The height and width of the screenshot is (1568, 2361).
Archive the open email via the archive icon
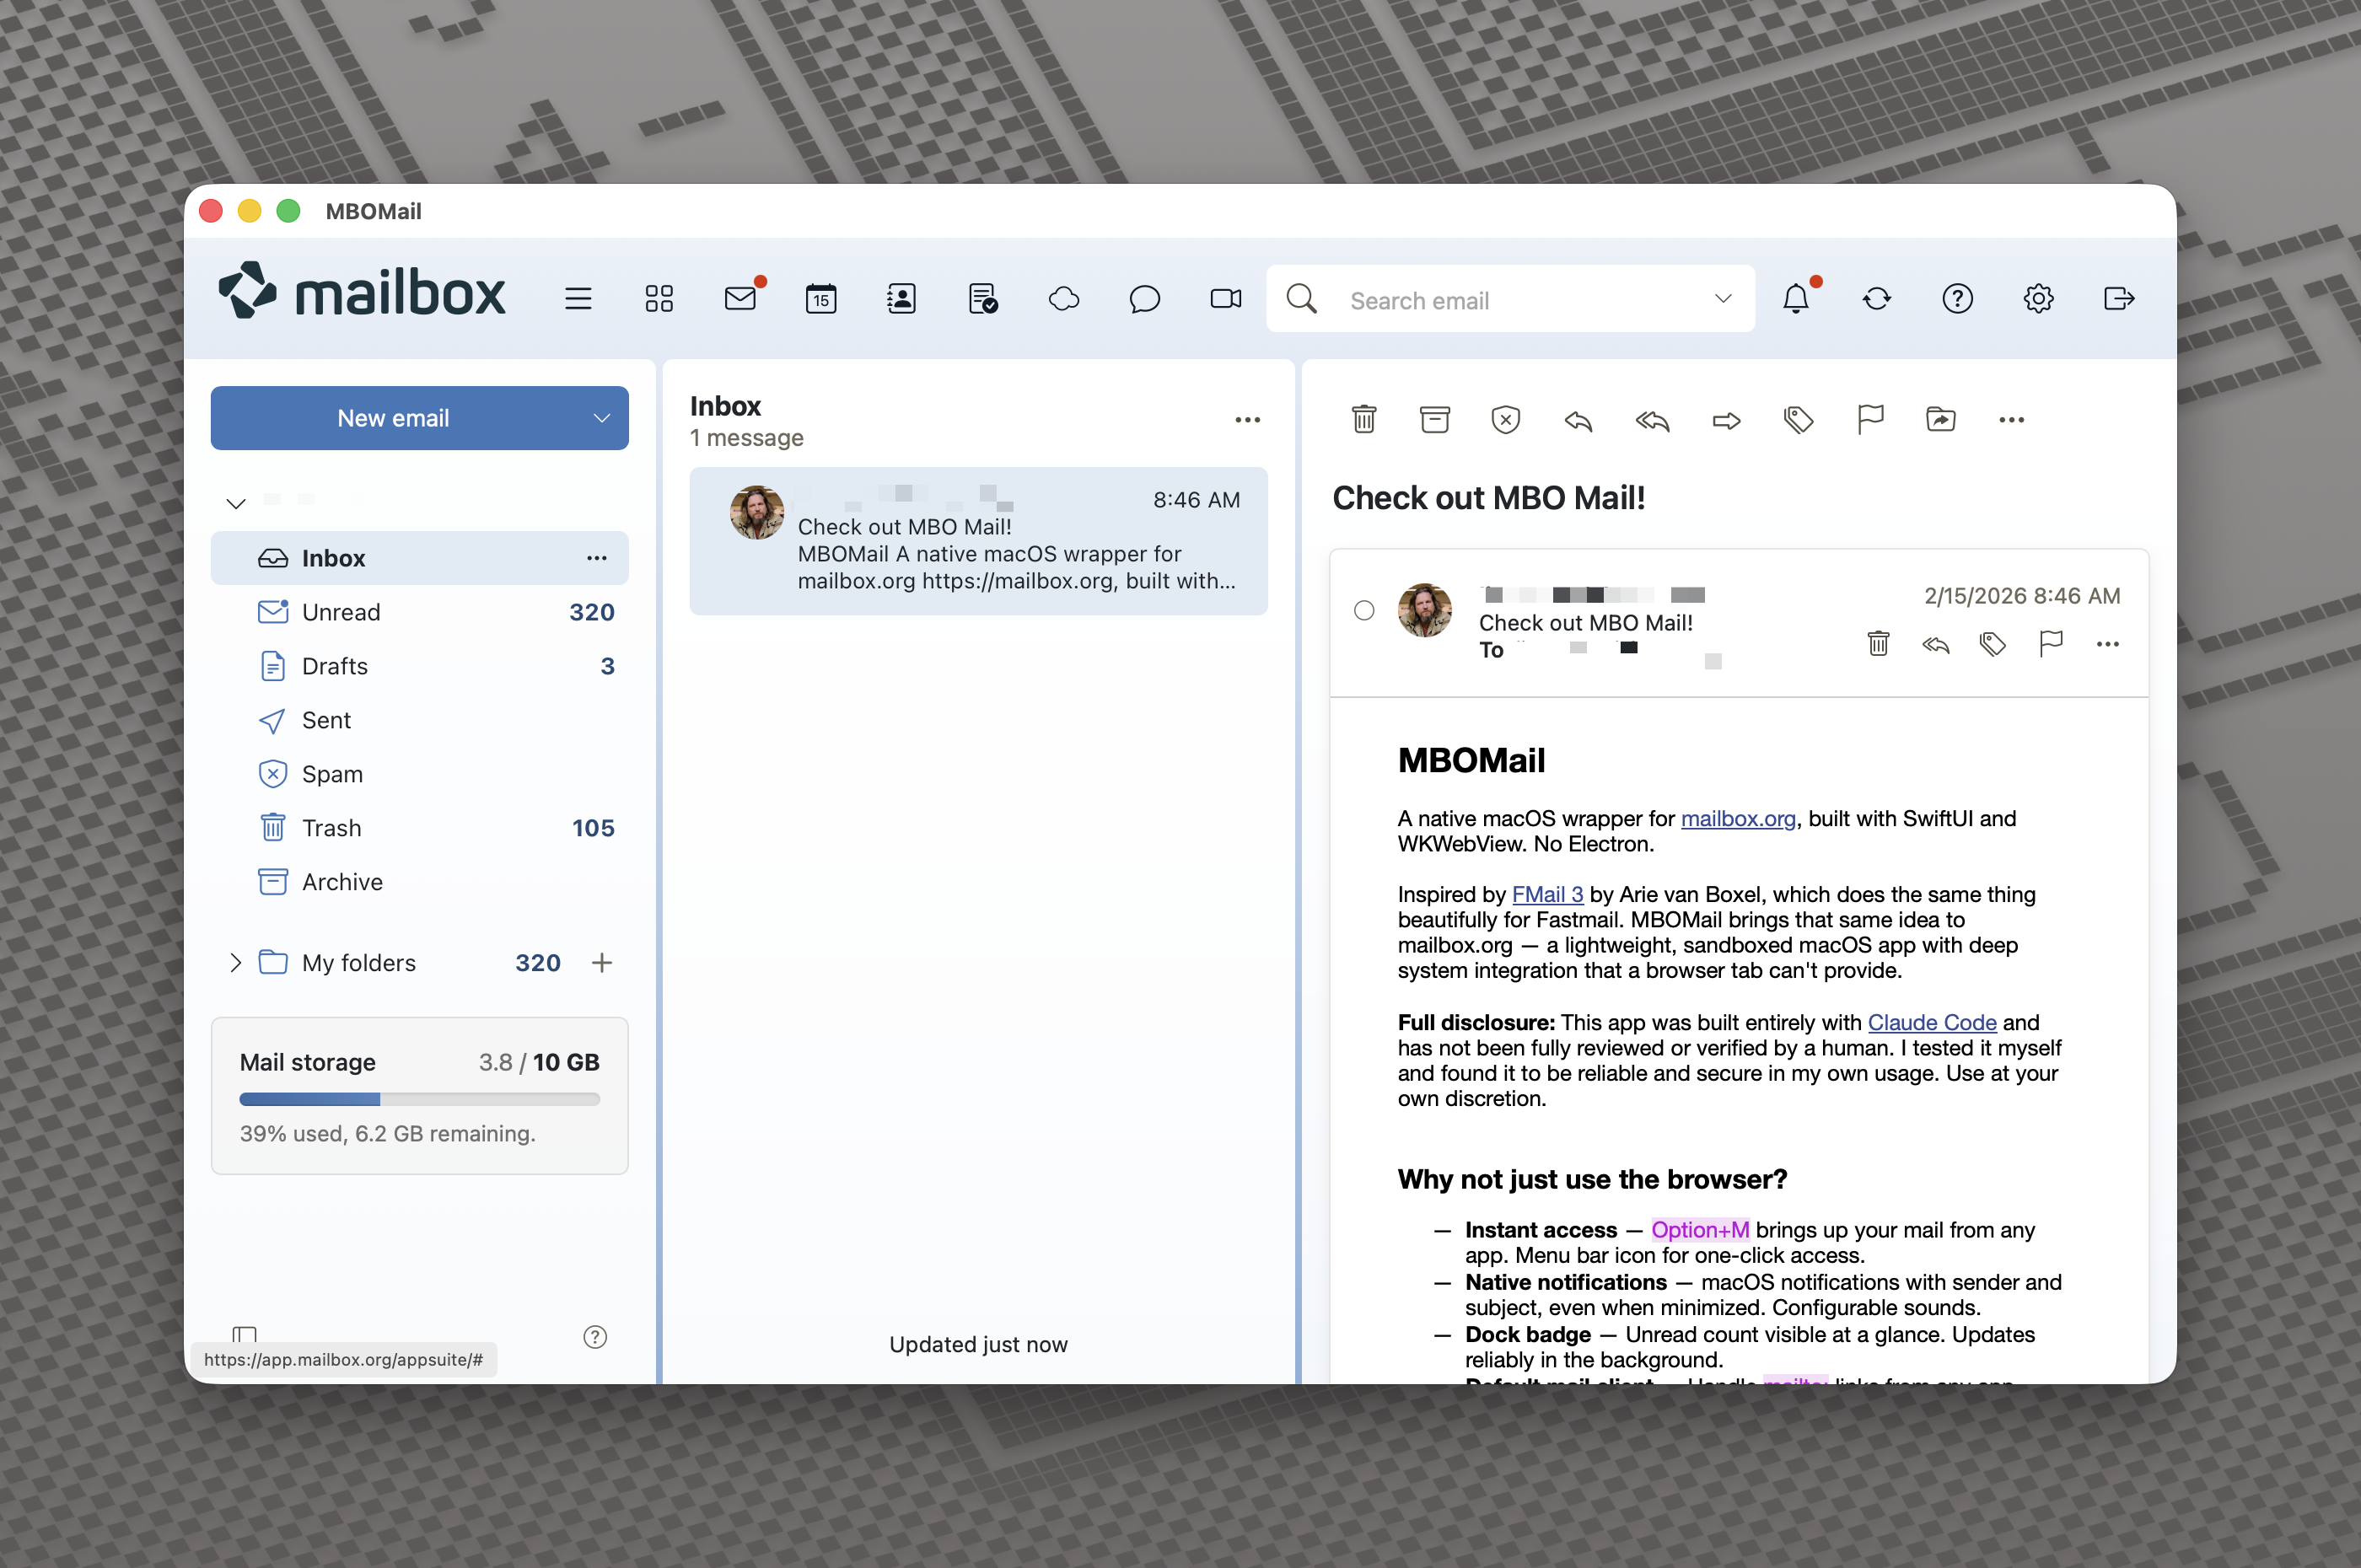click(1435, 420)
